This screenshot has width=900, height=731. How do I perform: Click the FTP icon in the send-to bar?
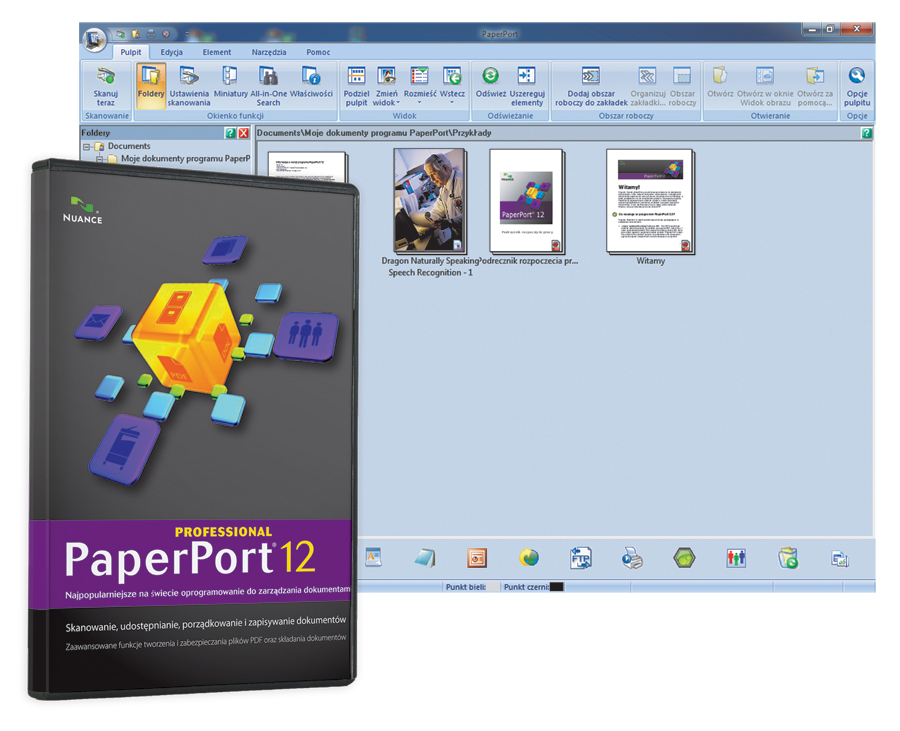[x=583, y=558]
